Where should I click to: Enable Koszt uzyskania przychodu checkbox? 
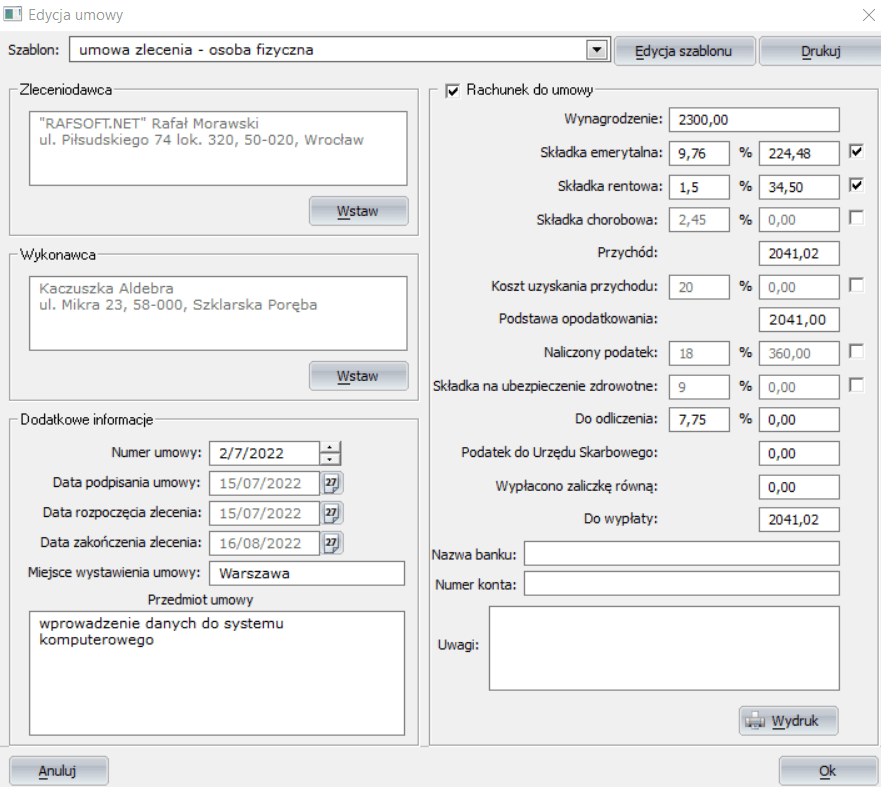click(856, 286)
